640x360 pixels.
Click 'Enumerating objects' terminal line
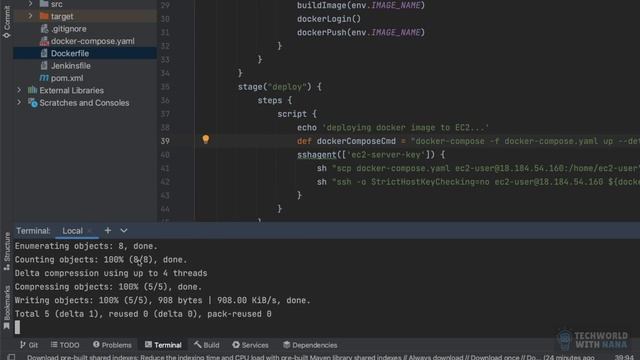tap(86, 246)
